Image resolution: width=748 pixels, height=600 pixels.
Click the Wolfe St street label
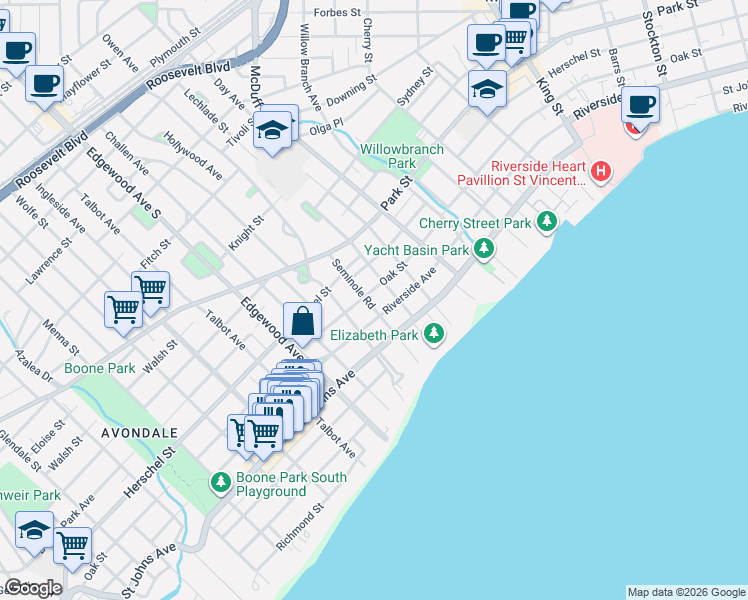click(x=32, y=212)
